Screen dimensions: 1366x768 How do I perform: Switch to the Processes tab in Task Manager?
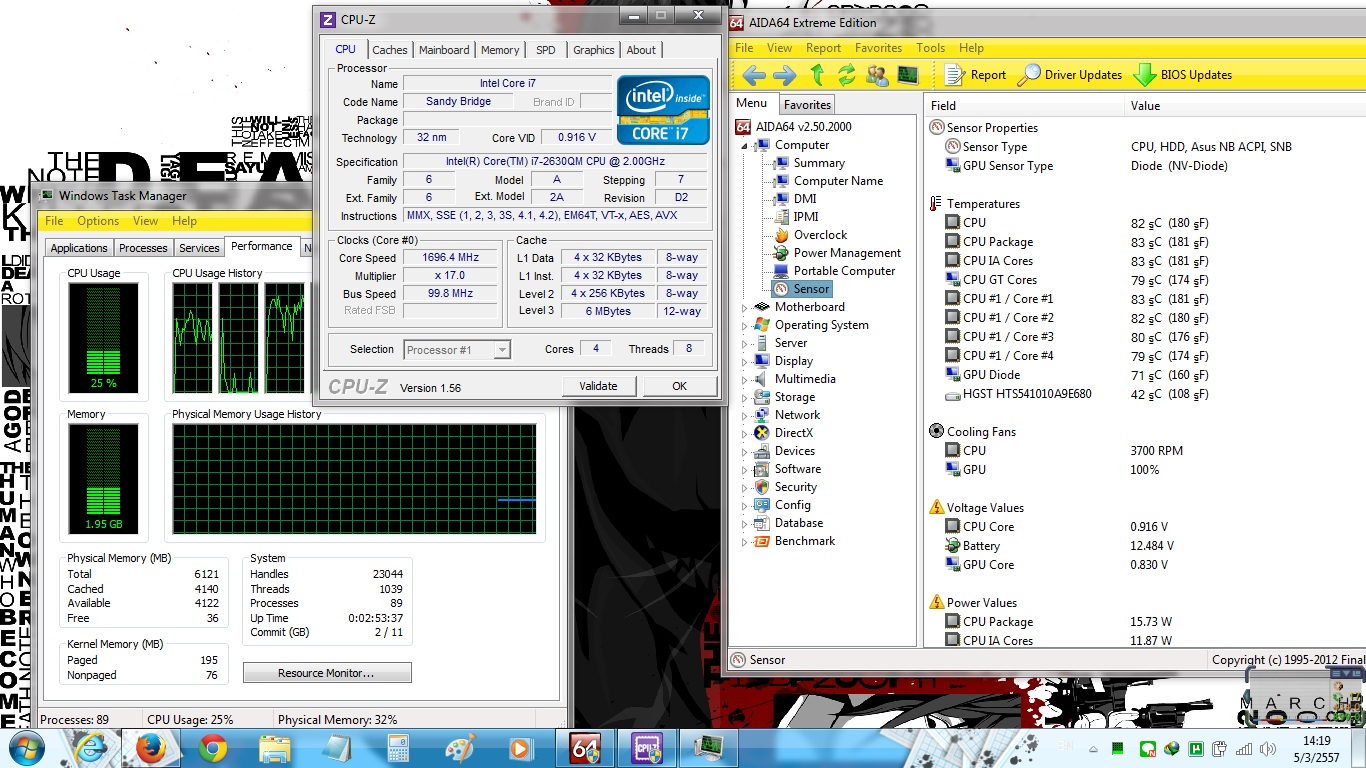click(143, 248)
